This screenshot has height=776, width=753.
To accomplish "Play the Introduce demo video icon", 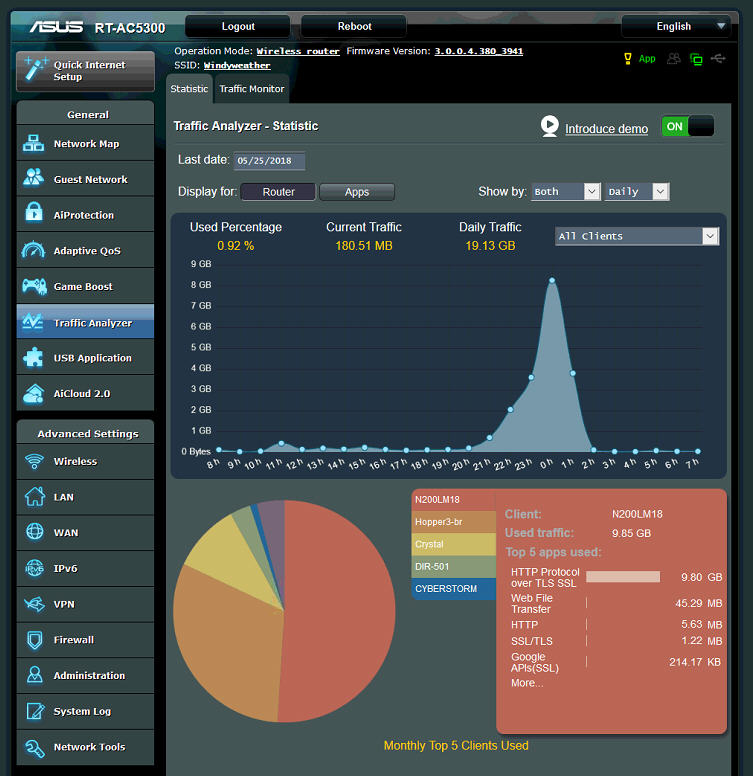I will (549, 127).
